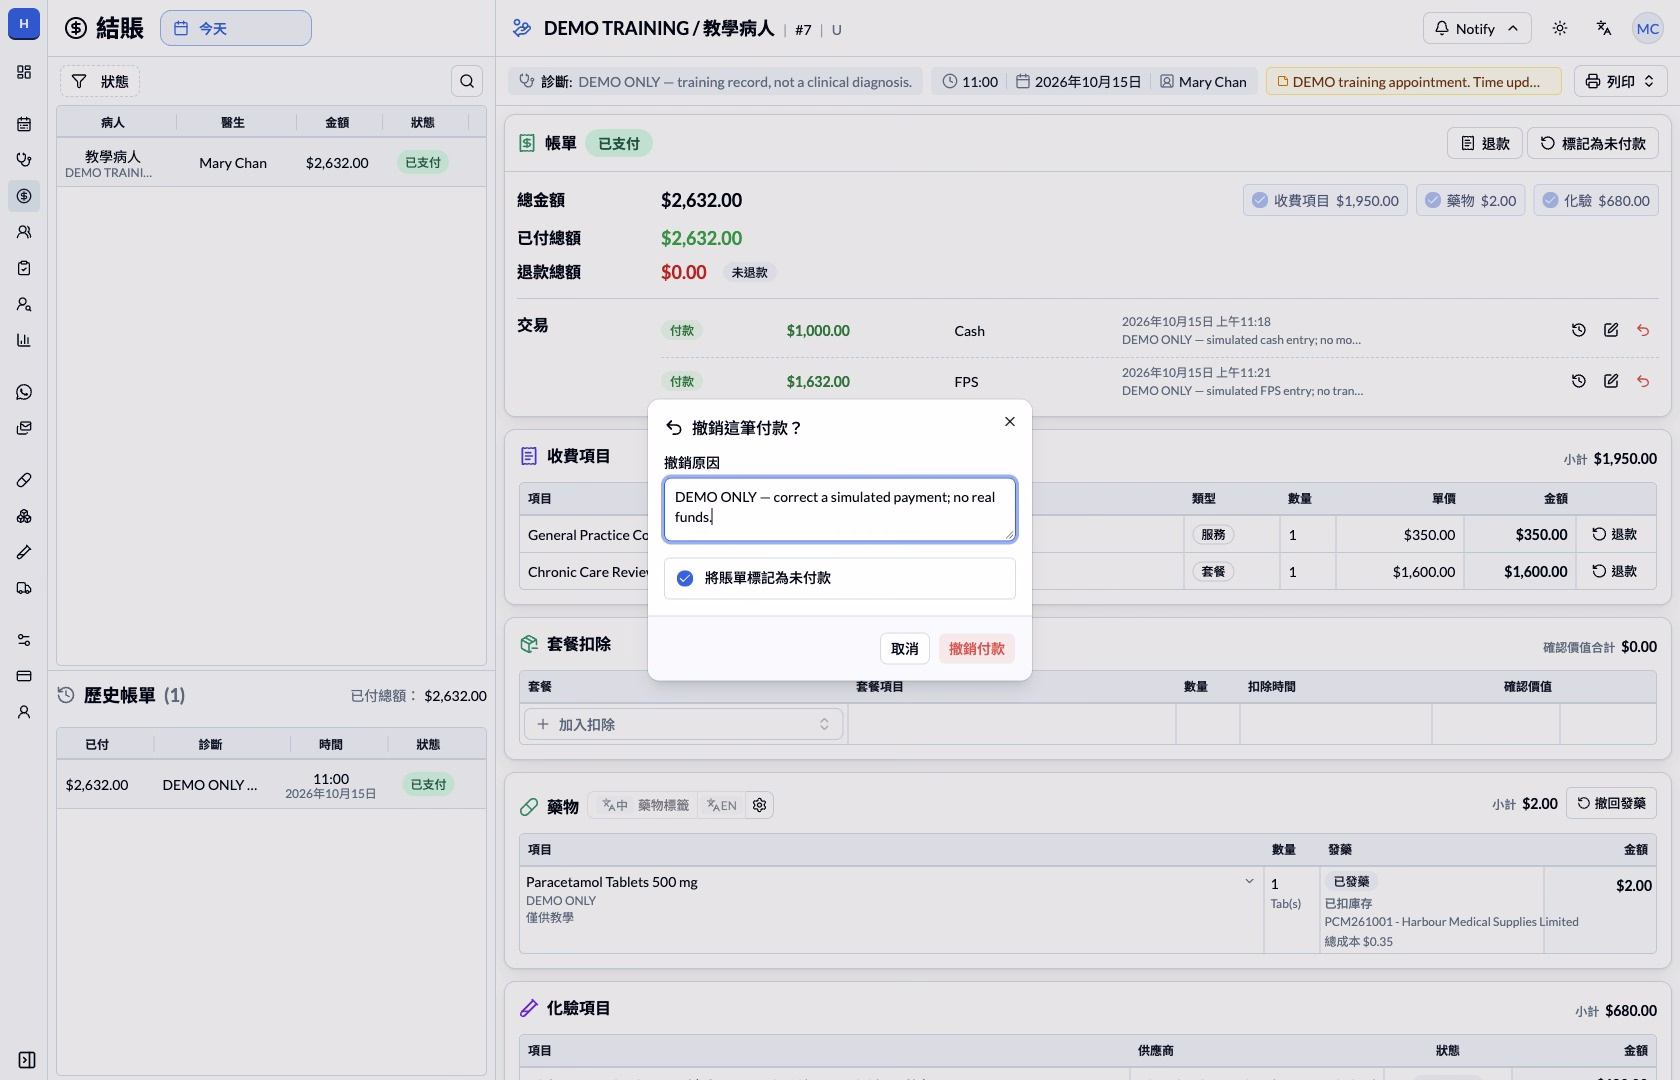The image size is (1680, 1080).
Task: Click the 撤銷原因 reason text area
Action: pos(840,509)
